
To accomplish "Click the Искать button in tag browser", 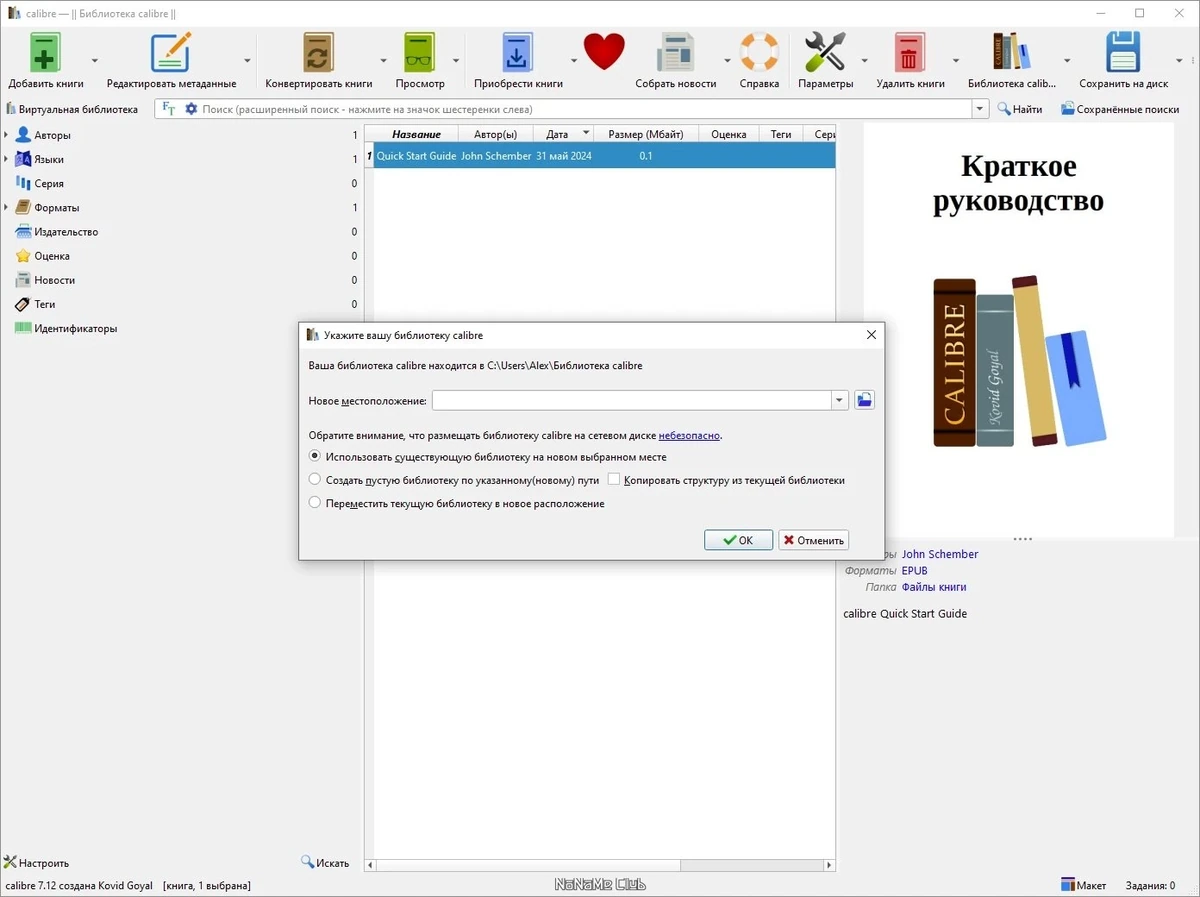I will (x=326, y=863).
